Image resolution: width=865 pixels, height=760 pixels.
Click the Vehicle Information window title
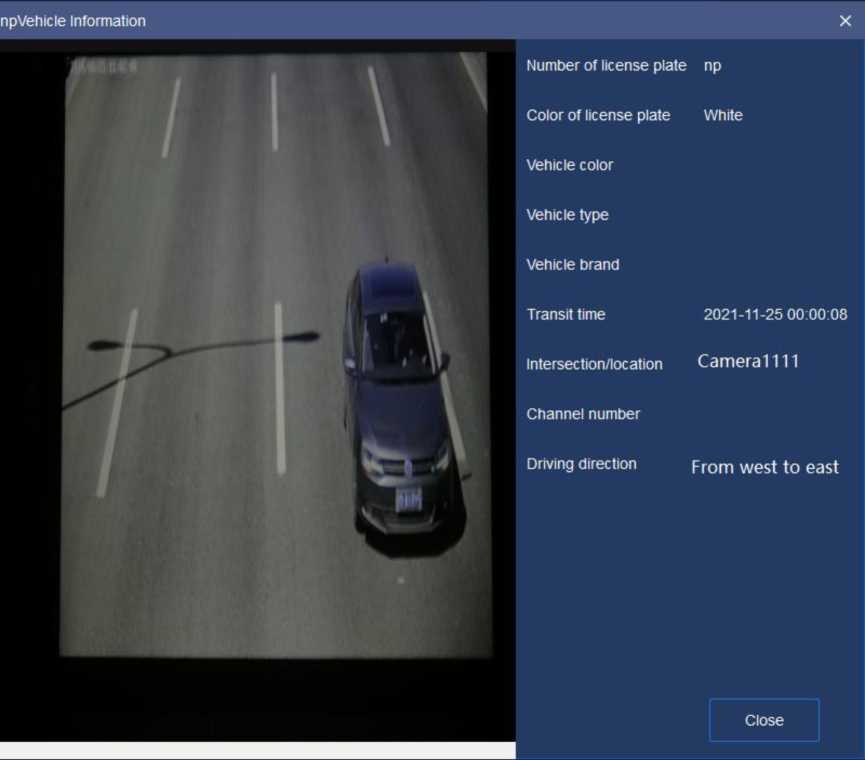click(x=73, y=21)
